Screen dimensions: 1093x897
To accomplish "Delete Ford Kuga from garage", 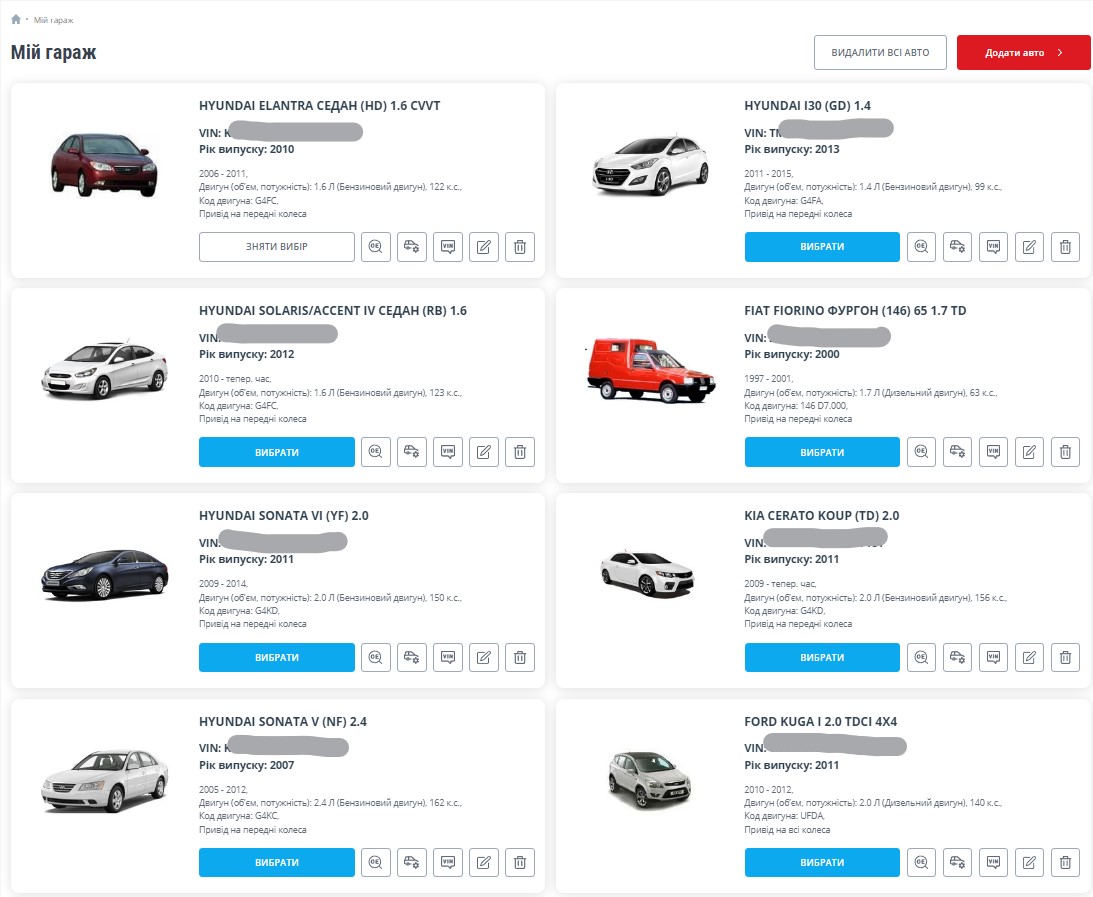I will pyautogui.click(x=1065, y=862).
